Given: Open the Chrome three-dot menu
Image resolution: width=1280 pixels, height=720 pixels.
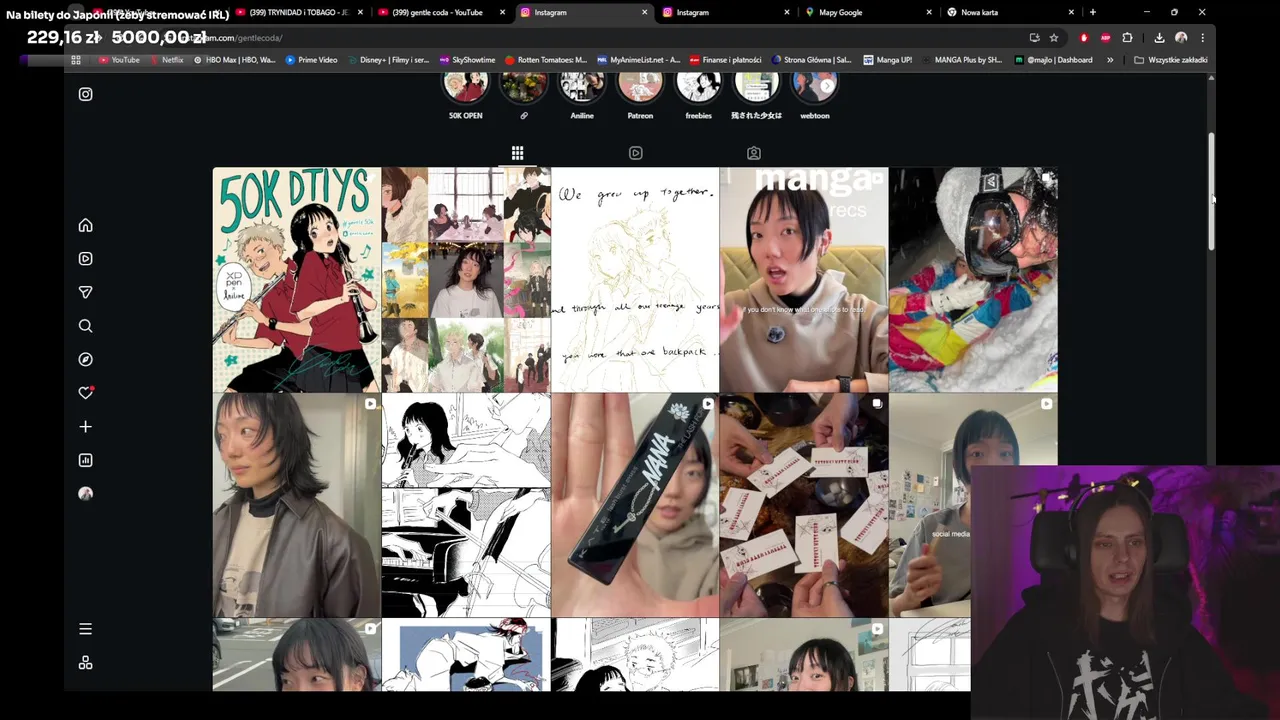Looking at the screenshot, I should coord(1202,38).
